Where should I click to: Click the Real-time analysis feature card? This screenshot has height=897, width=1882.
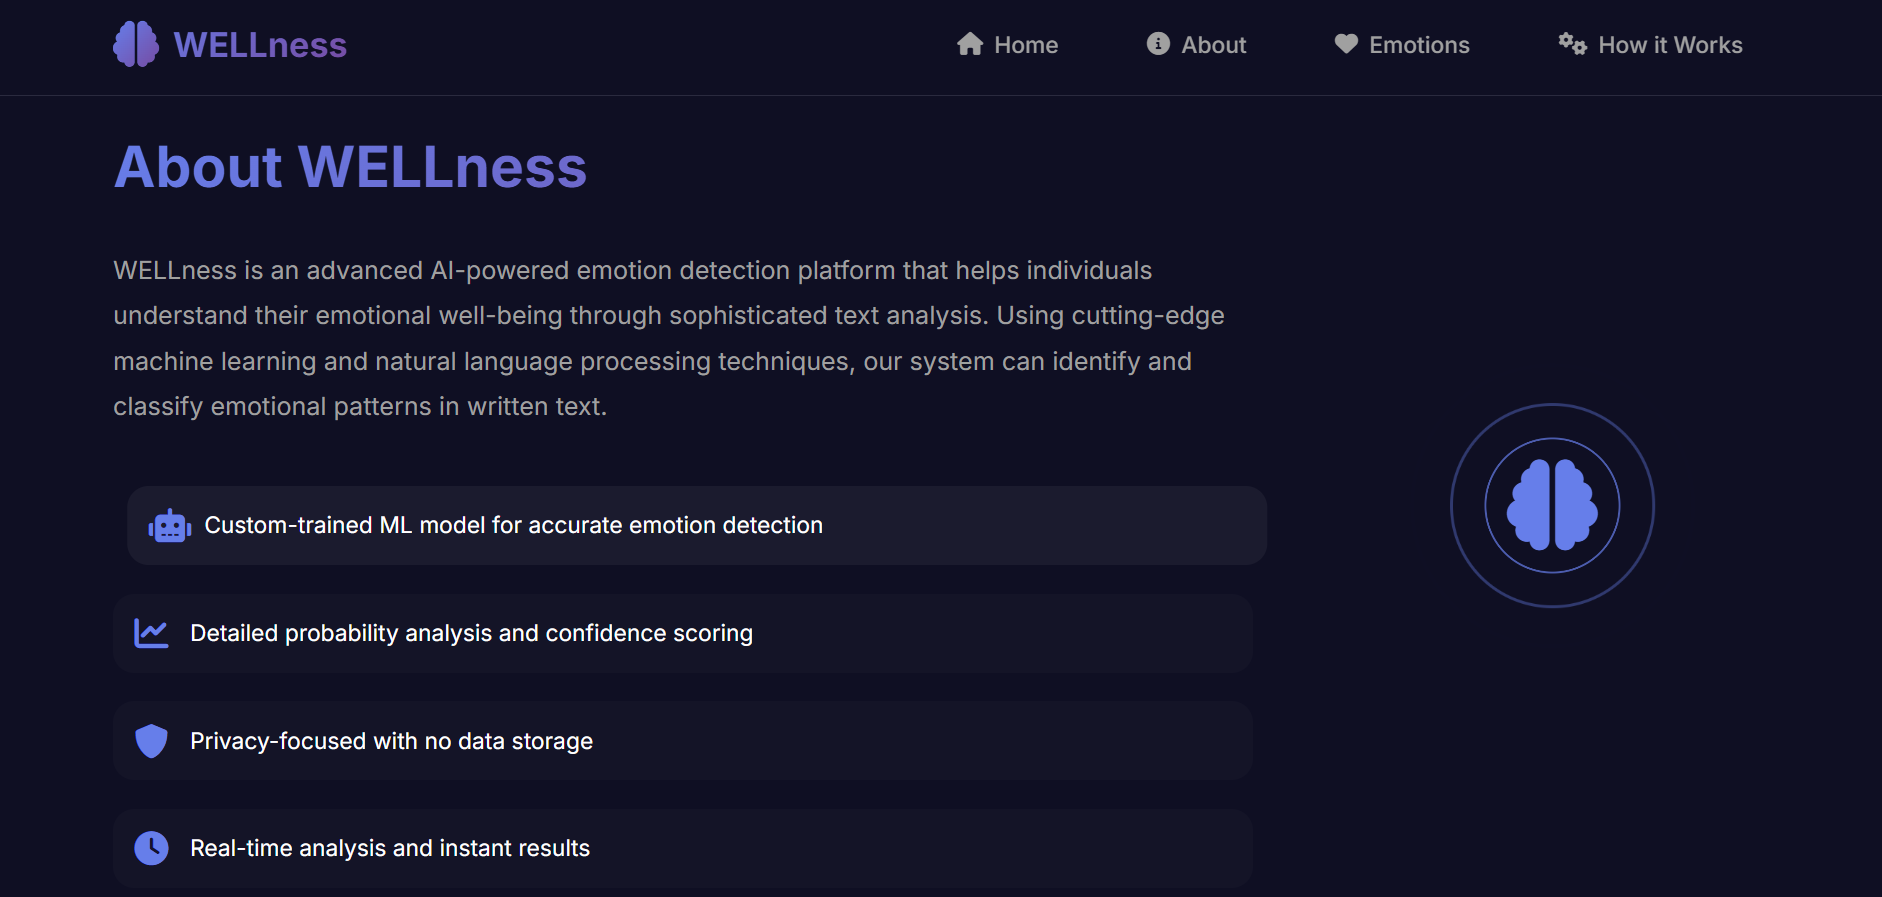[x=683, y=847]
